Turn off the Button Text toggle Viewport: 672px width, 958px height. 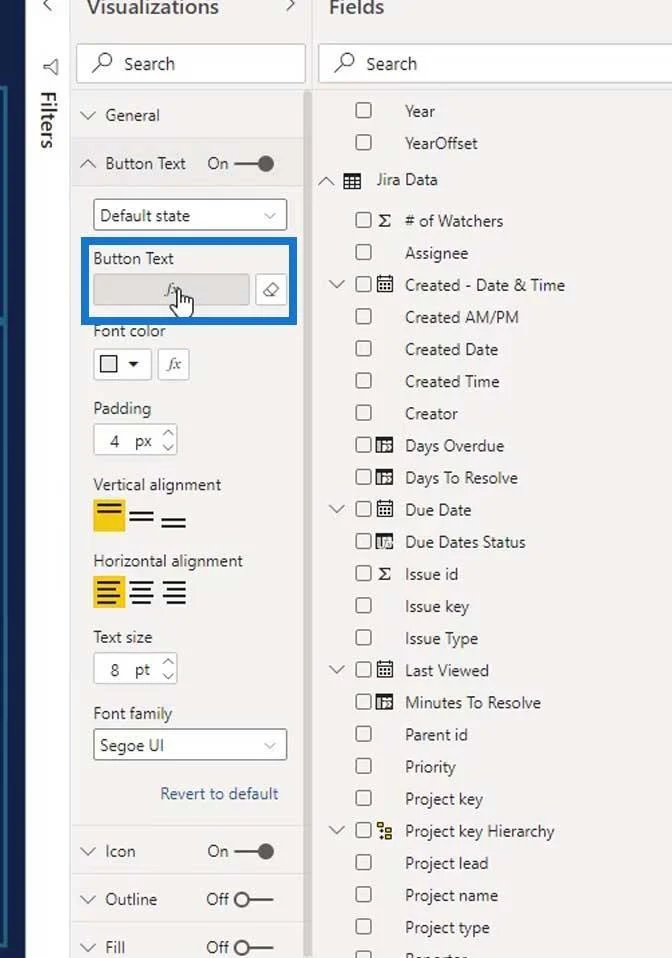(x=255, y=164)
